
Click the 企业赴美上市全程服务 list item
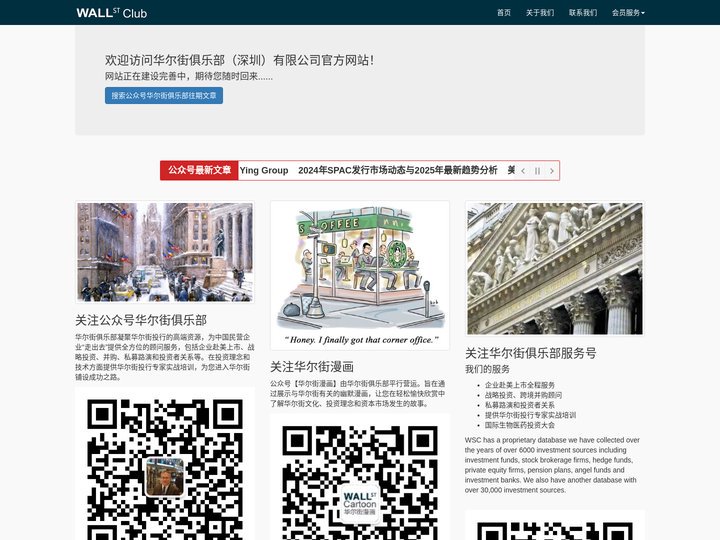coord(520,385)
